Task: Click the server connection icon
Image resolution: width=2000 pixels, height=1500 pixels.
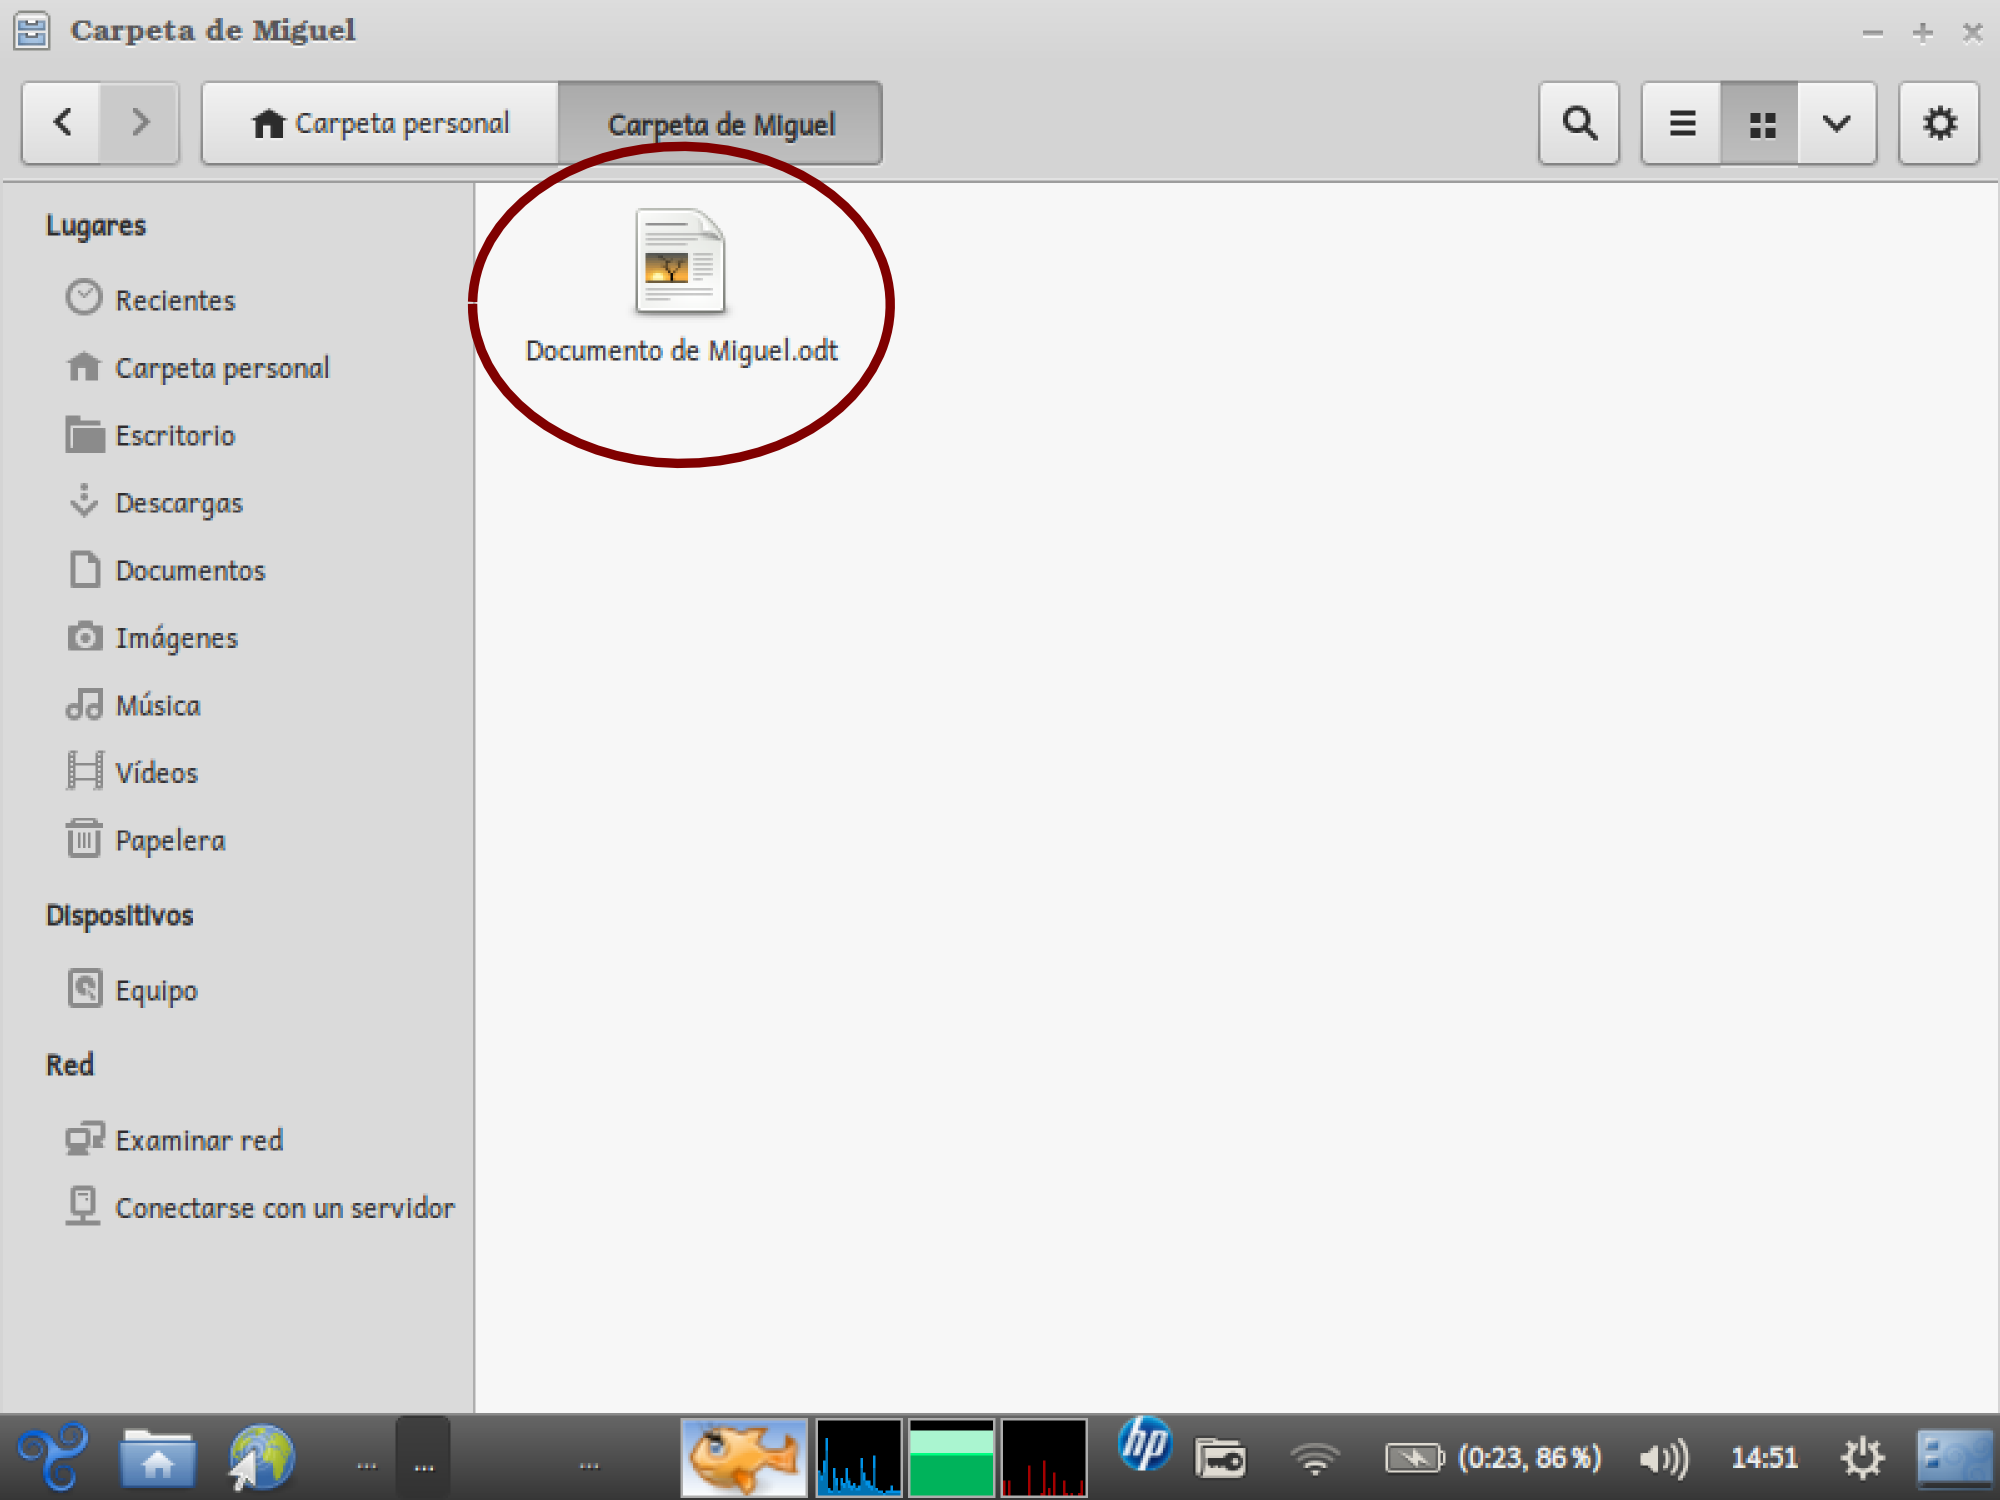Action: point(83,1205)
